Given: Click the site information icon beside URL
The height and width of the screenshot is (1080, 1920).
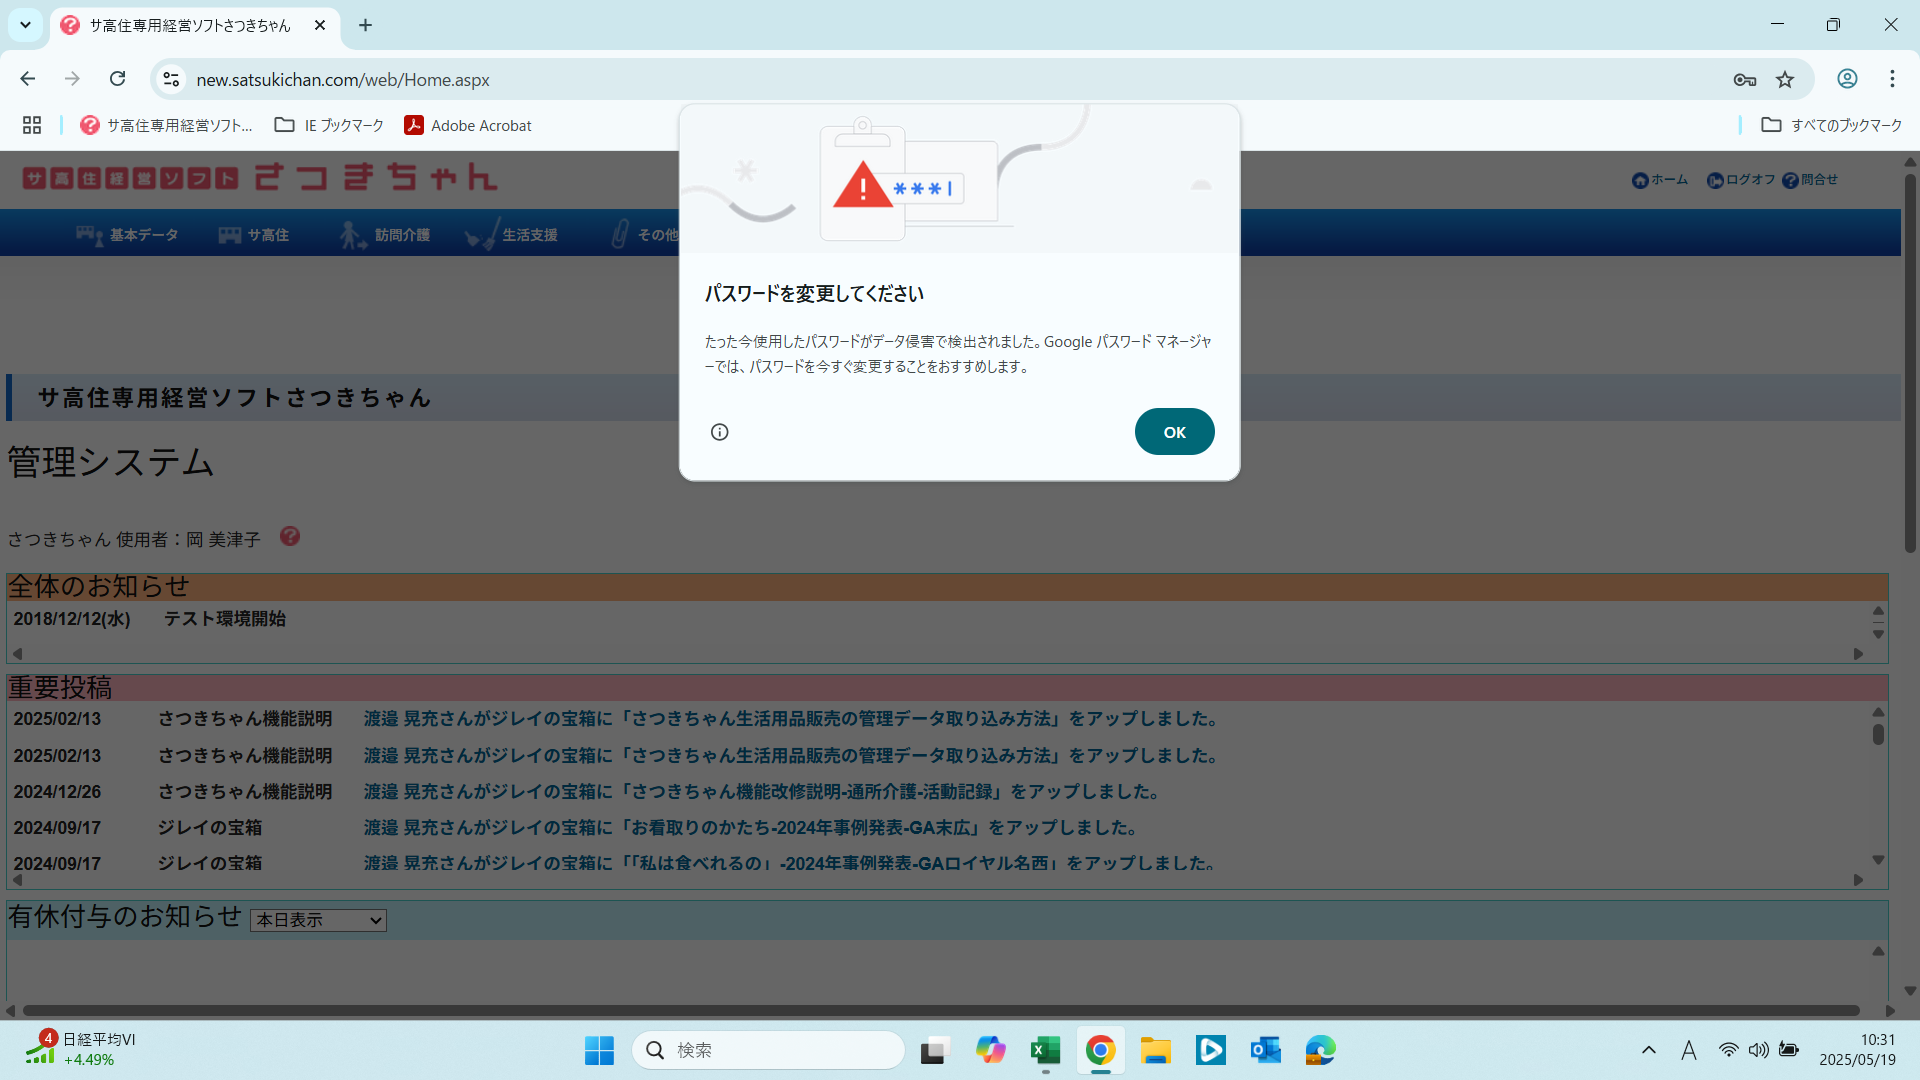Looking at the screenshot, I should pos(171,80).
